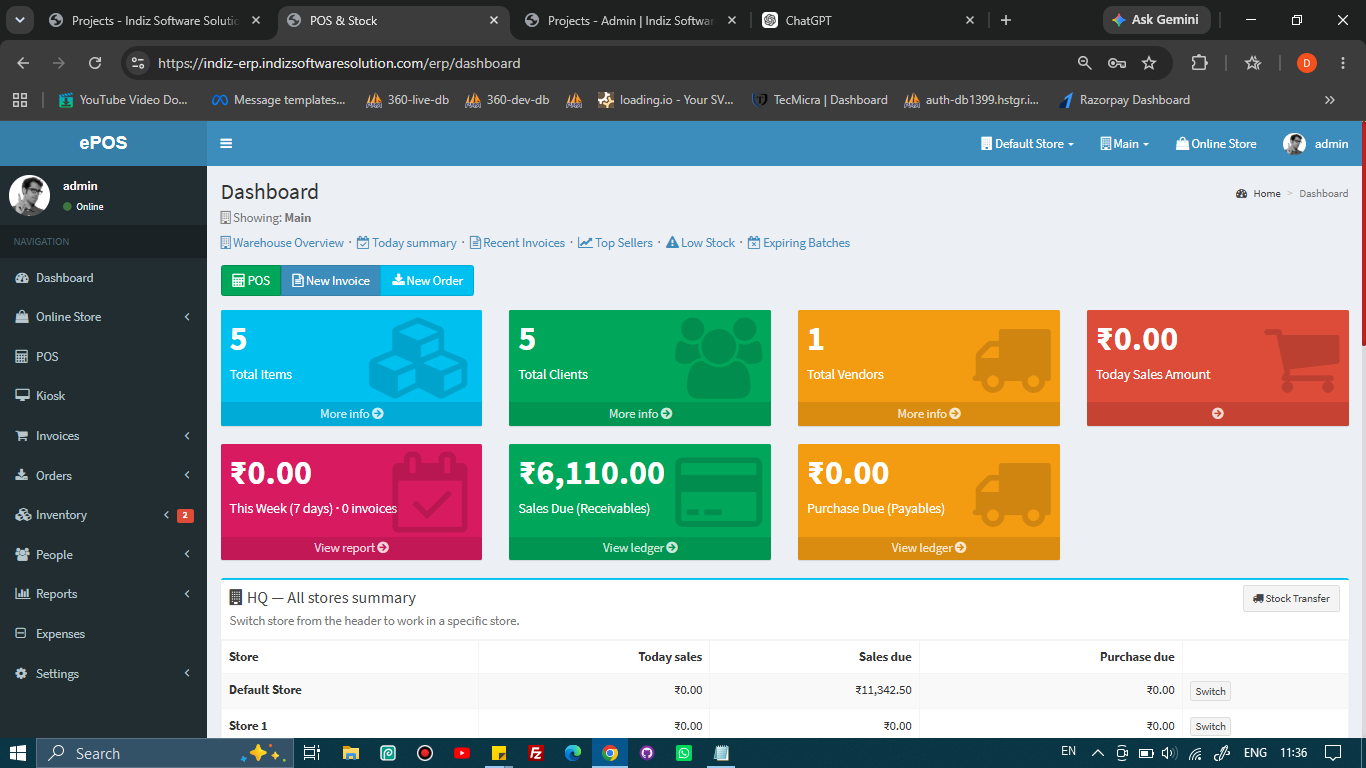1366x768 pixels.
Task: Expand the Orders sidebar menu
Action: pyautogui.click(x=103, y=475)
